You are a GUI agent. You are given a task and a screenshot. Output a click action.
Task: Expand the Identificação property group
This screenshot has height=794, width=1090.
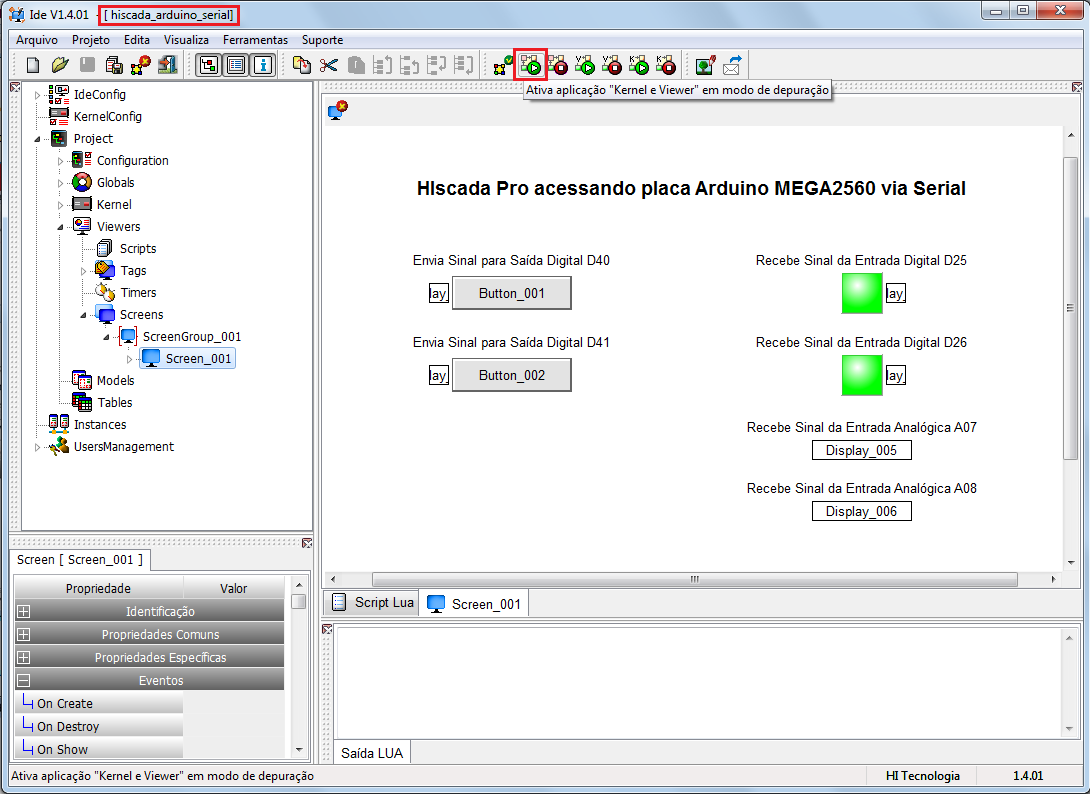pos(24,611)
